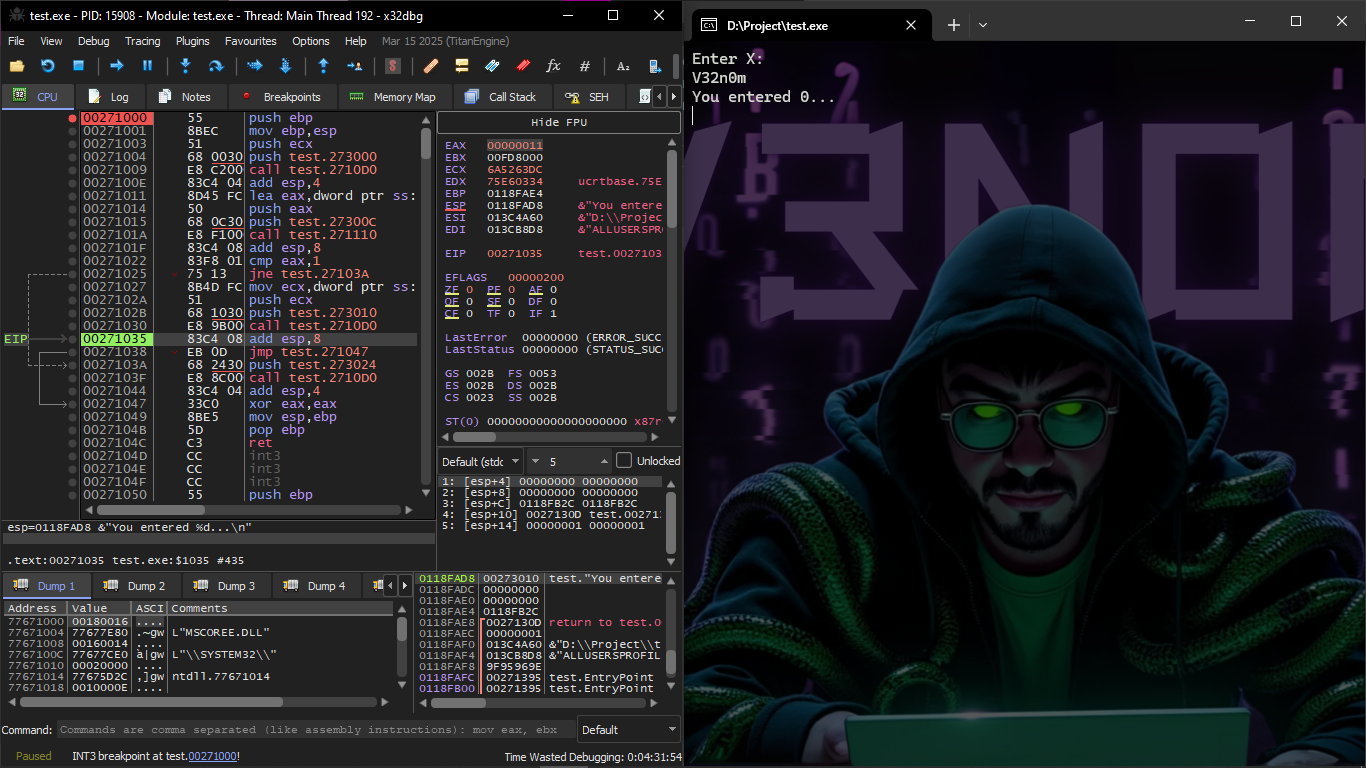Click the Step Into toolbar icon
1366x768 pixels.
[x=185, y=66]
